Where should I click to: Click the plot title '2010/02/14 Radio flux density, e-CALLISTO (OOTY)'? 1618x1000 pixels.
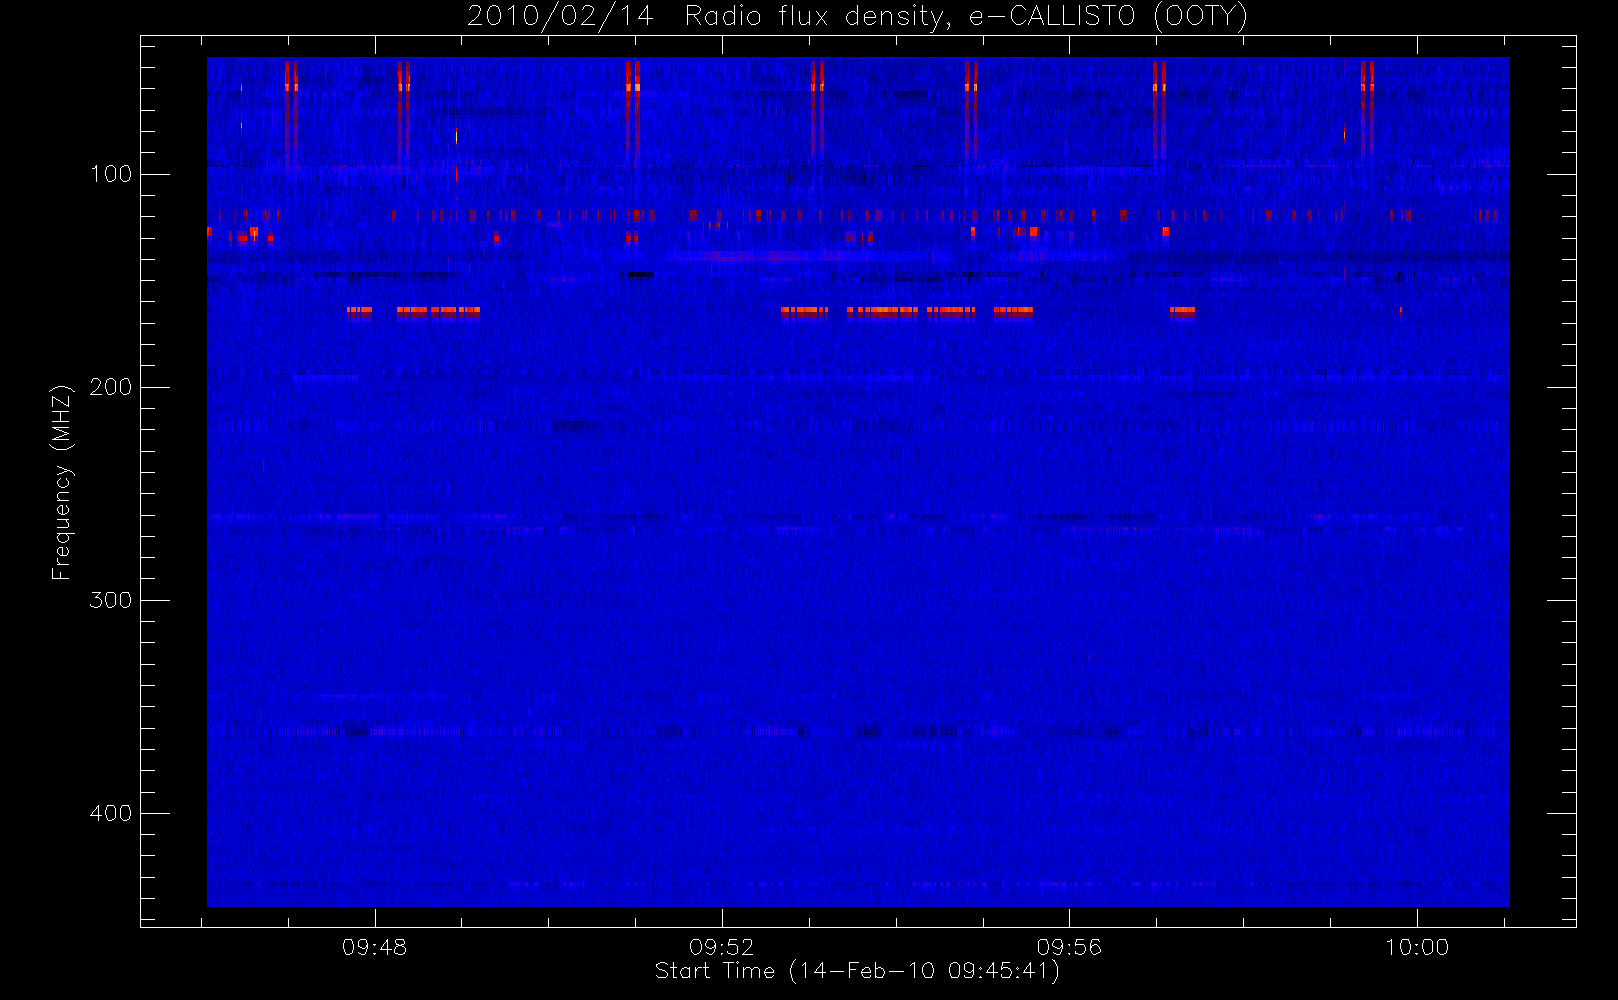pyautogui.click(x=857, y=16)
